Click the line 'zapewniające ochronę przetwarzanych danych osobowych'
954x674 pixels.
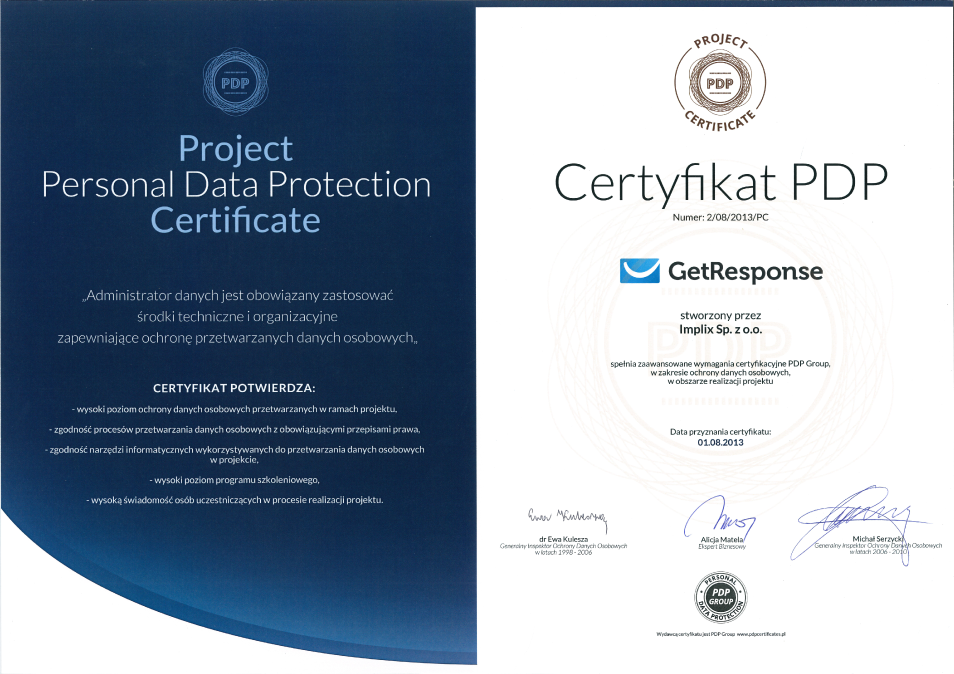[237, 338]
